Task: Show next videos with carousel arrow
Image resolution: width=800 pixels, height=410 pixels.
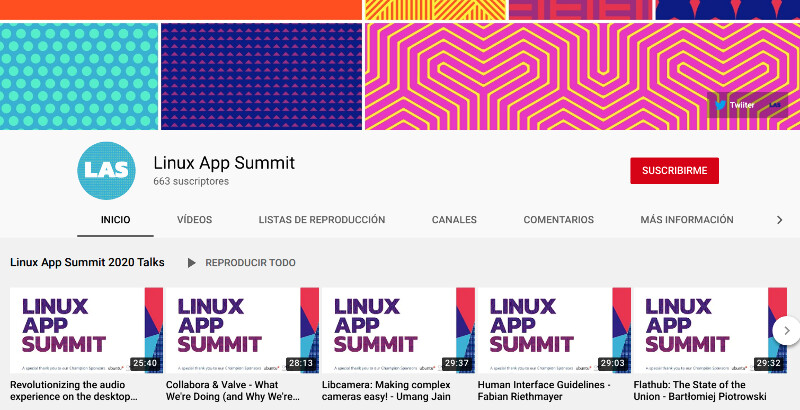Action: coord(786,330)
